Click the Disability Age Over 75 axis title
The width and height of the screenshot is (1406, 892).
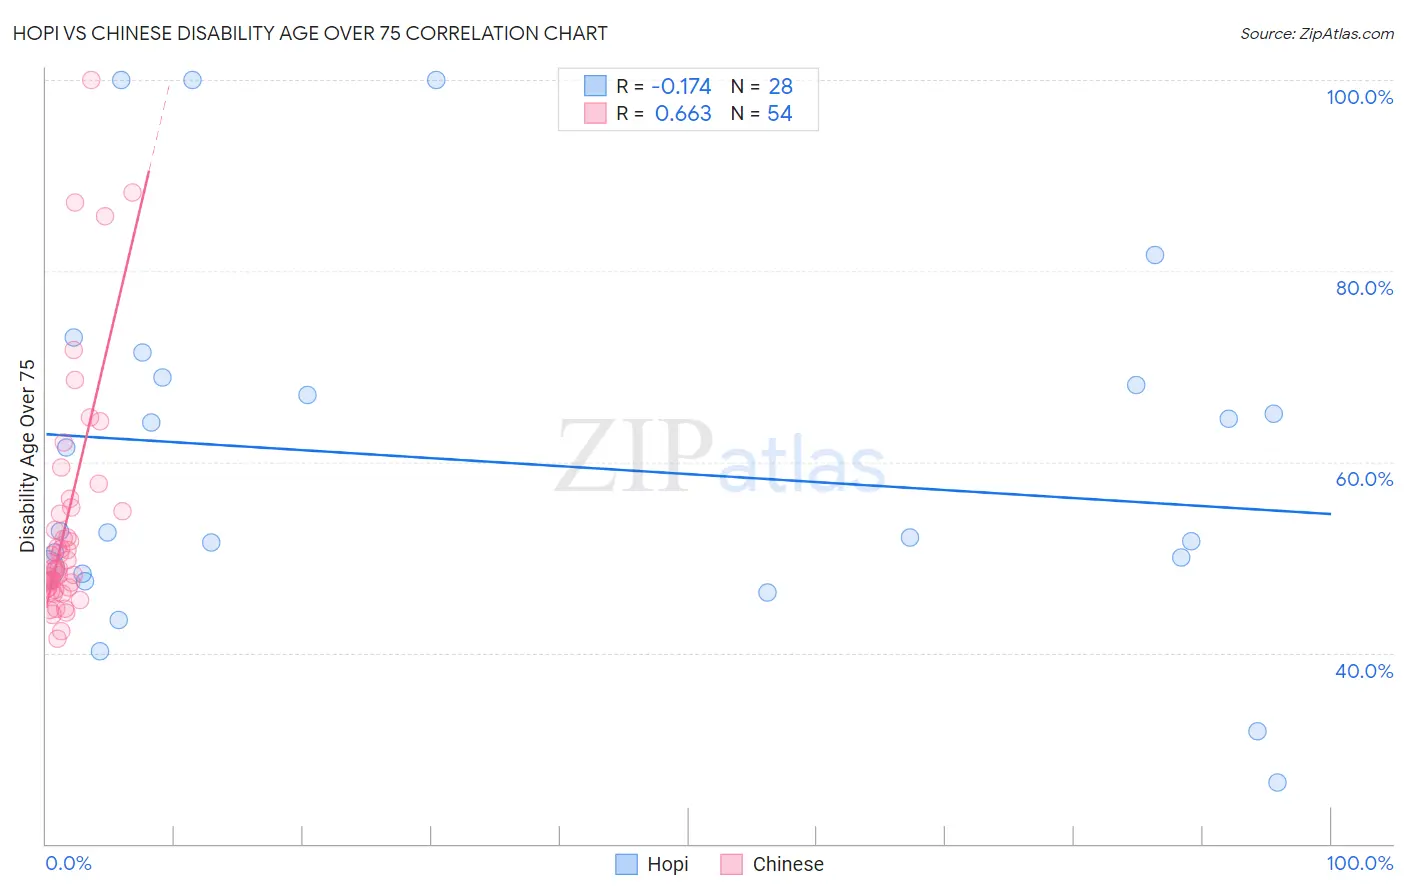[27, 456]
